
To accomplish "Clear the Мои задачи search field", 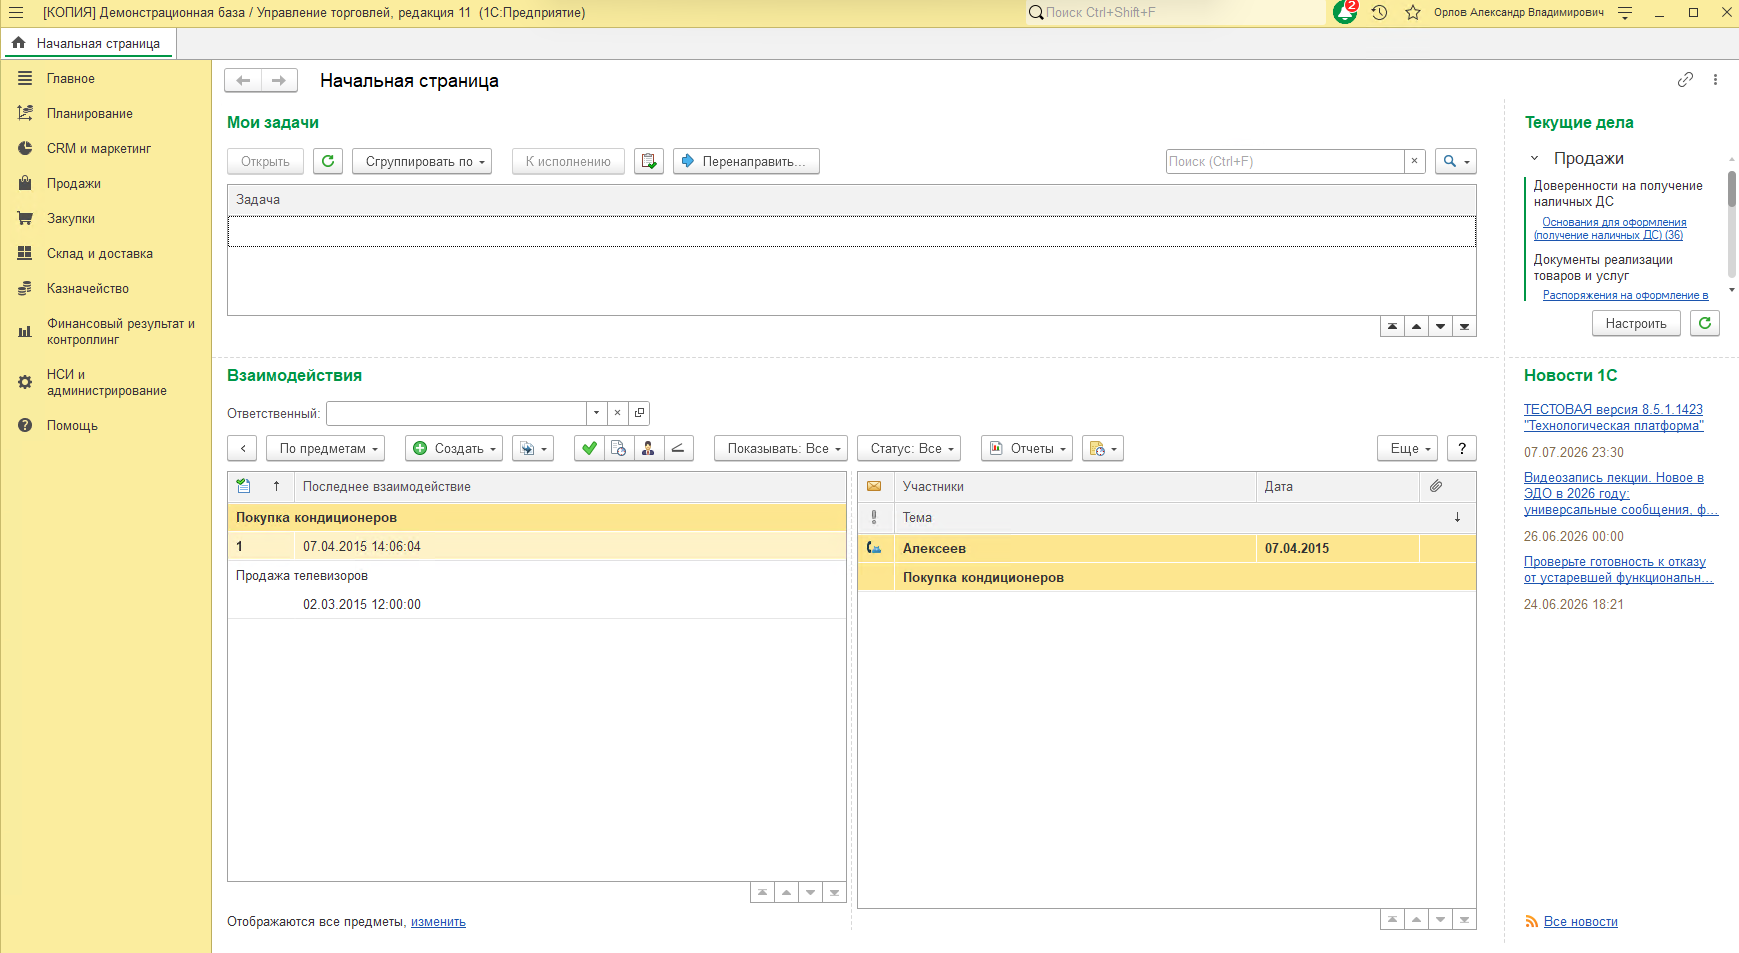I will pos(1414,161).
